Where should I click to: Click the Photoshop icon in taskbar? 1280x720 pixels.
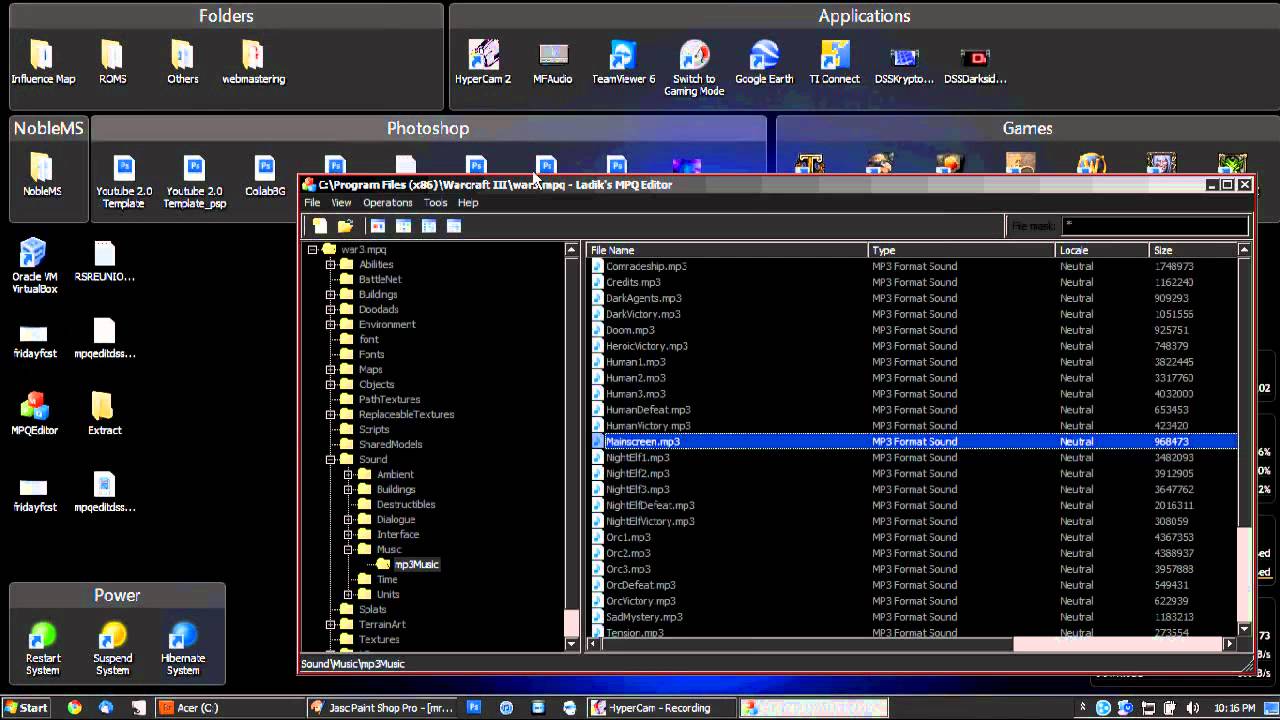[x=474, y=707]
